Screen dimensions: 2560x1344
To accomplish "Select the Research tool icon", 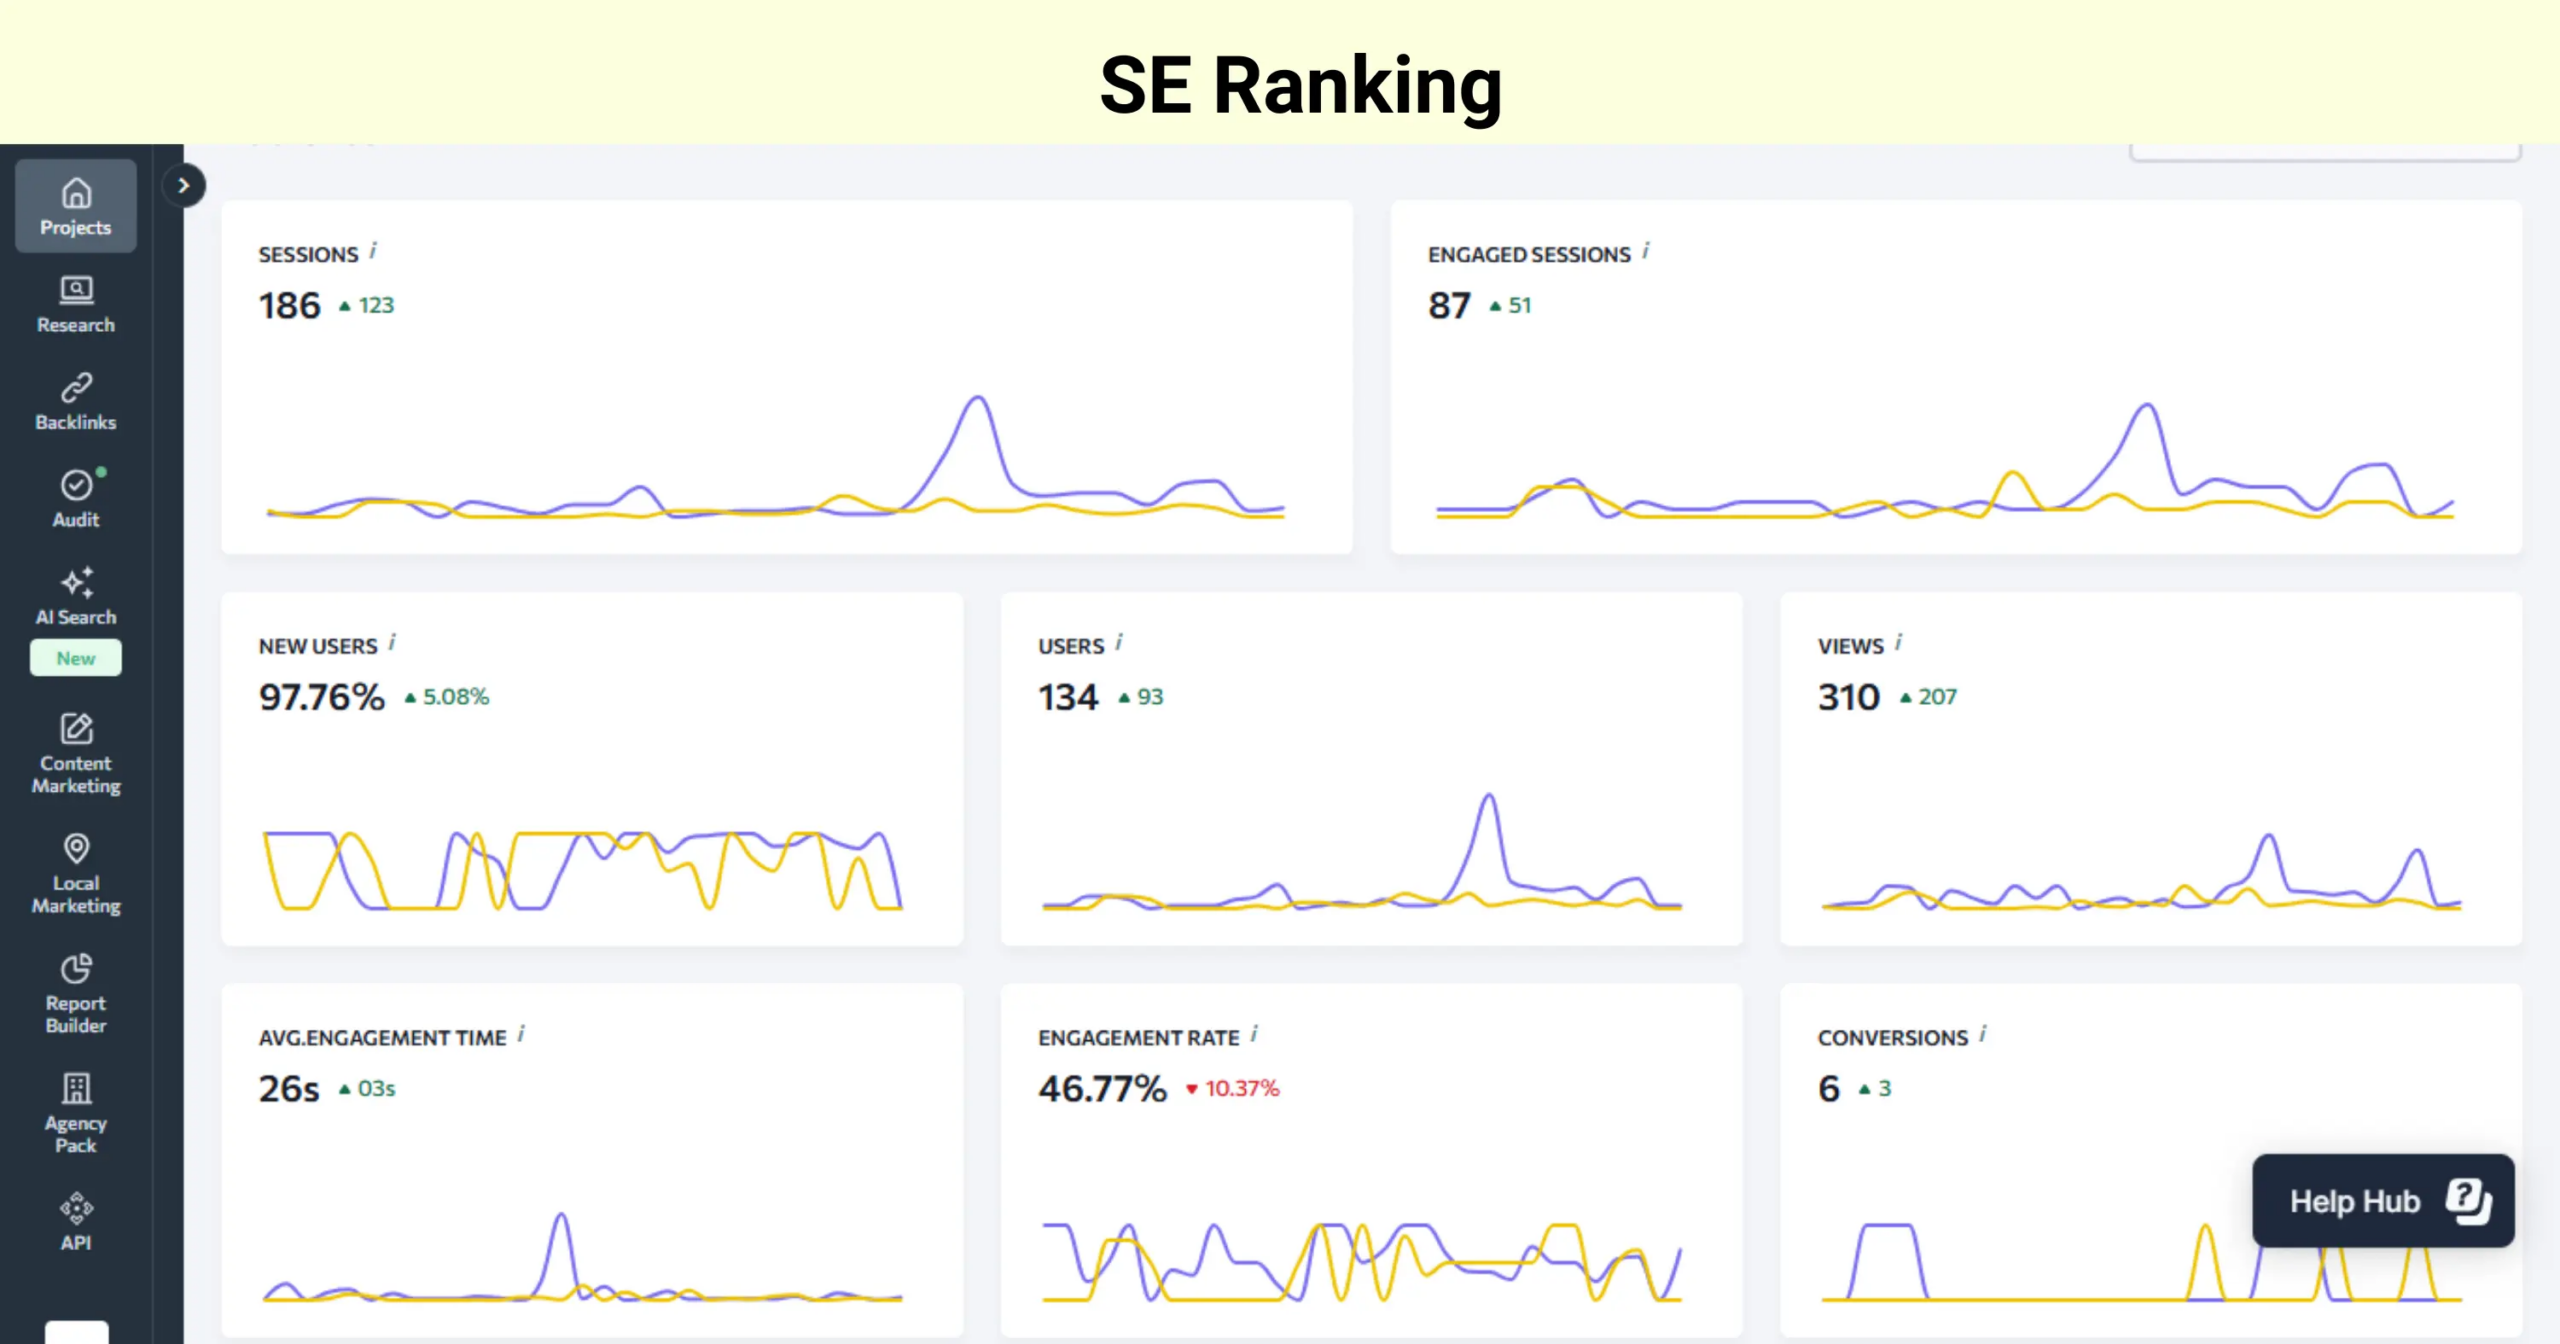I will pos(75,303).
